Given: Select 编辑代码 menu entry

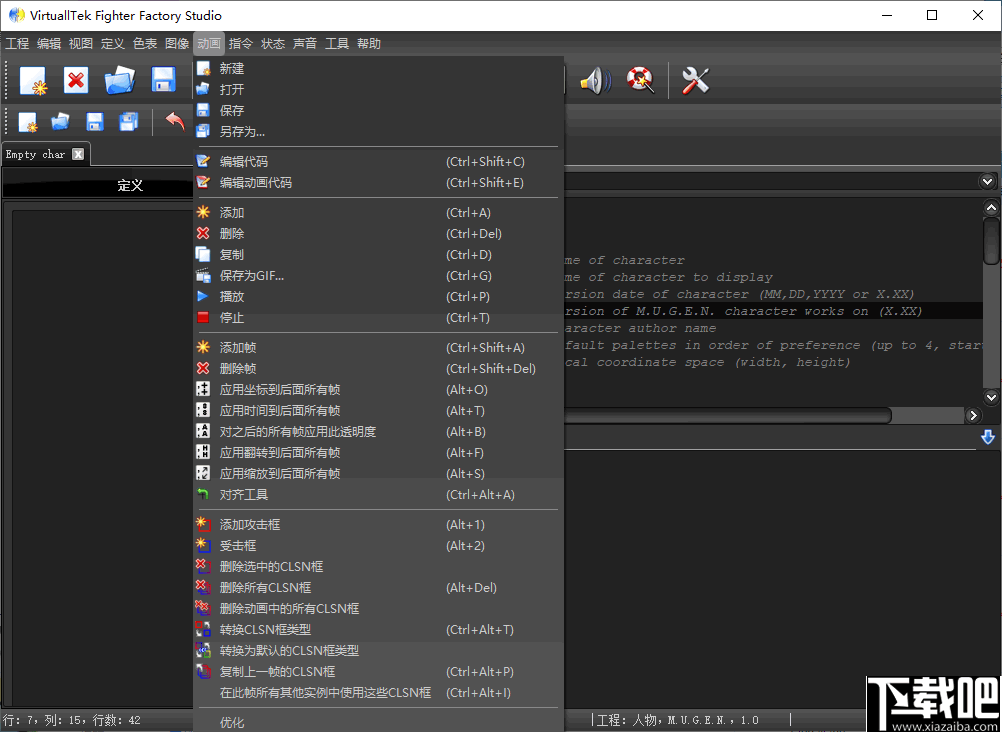Looking at the screenshot, I should point(378,162).
